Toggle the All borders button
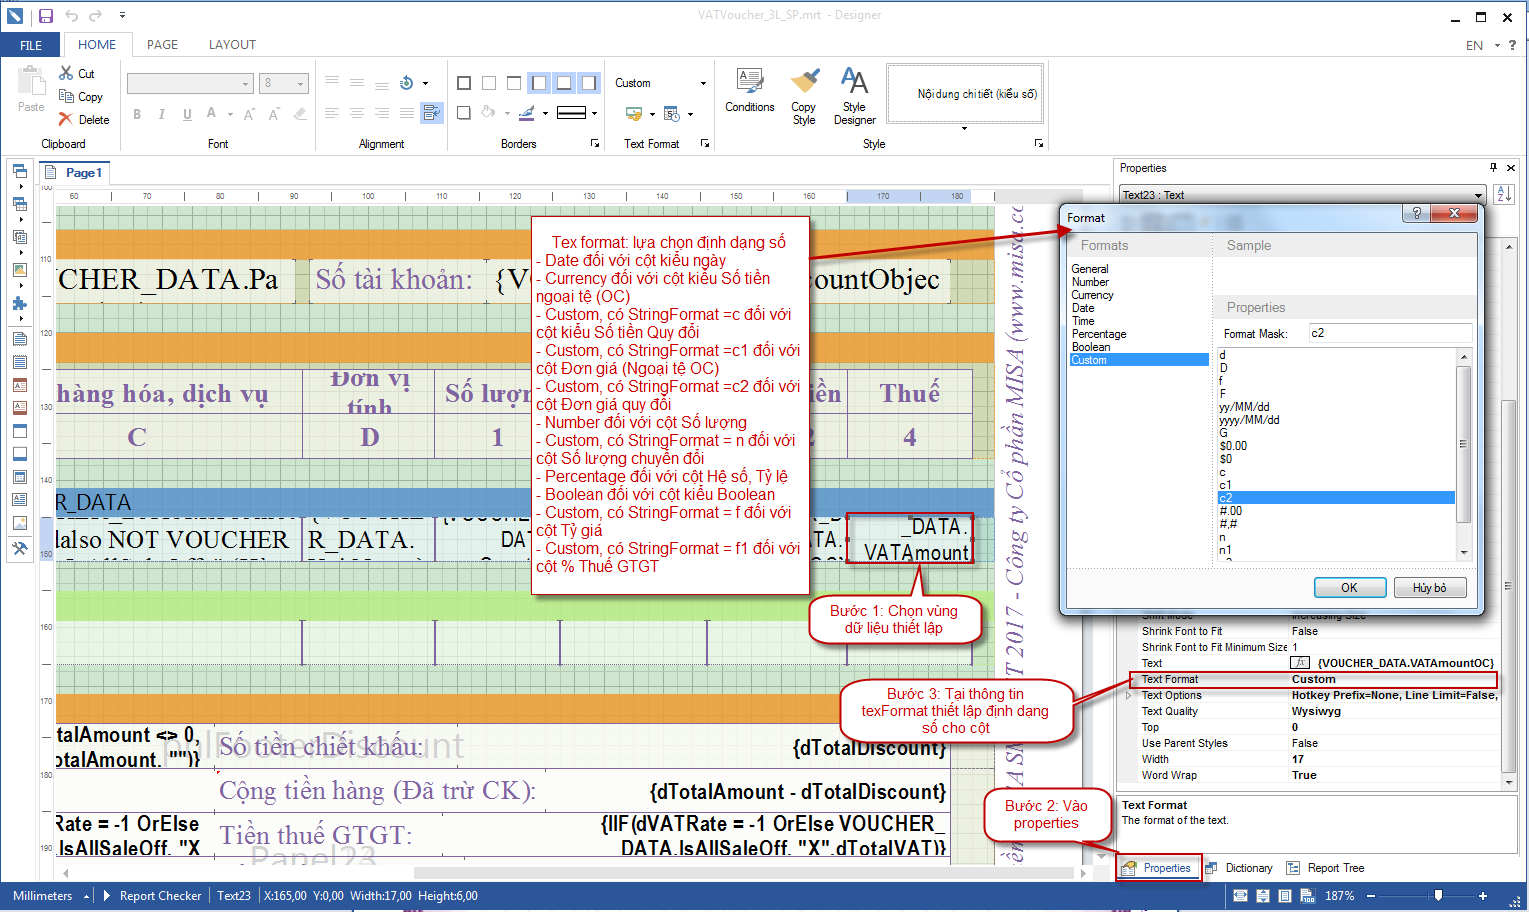This screenshot has width=1529, height=912. (464, 83)
